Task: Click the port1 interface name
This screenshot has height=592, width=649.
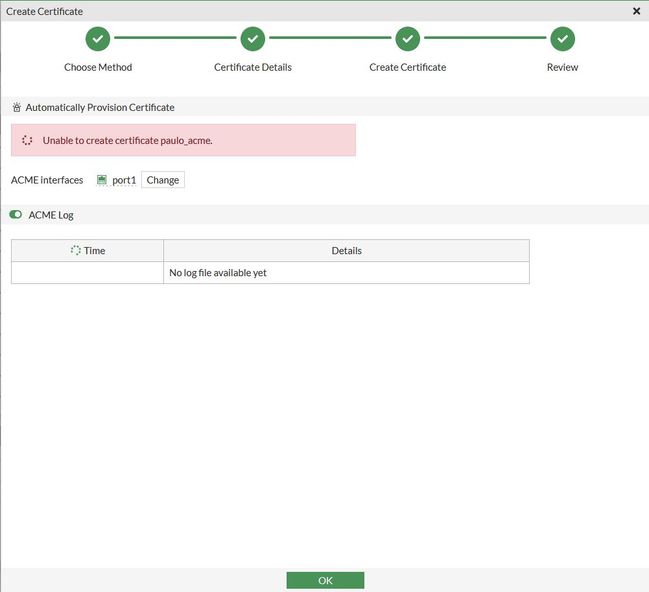Action: click(124, 180)
